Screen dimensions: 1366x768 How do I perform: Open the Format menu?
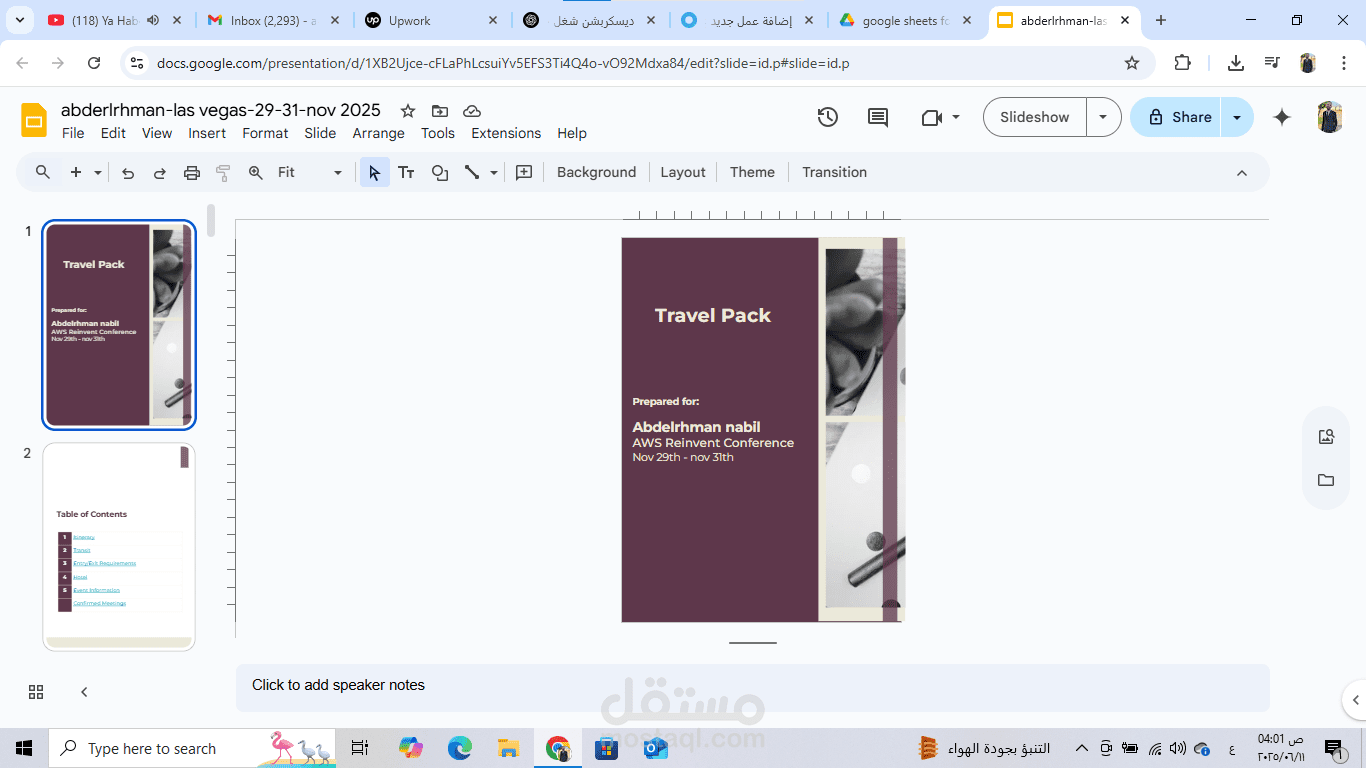click(265, 133)
